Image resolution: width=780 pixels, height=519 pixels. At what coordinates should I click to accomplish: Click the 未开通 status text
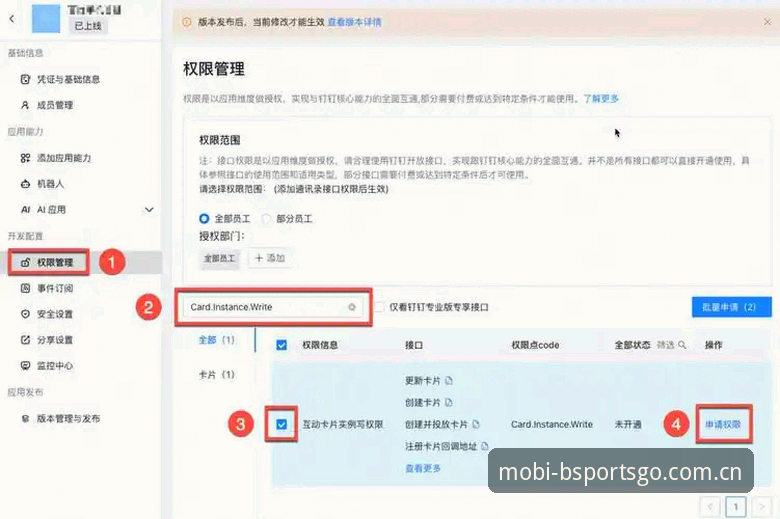coord(628,424)
